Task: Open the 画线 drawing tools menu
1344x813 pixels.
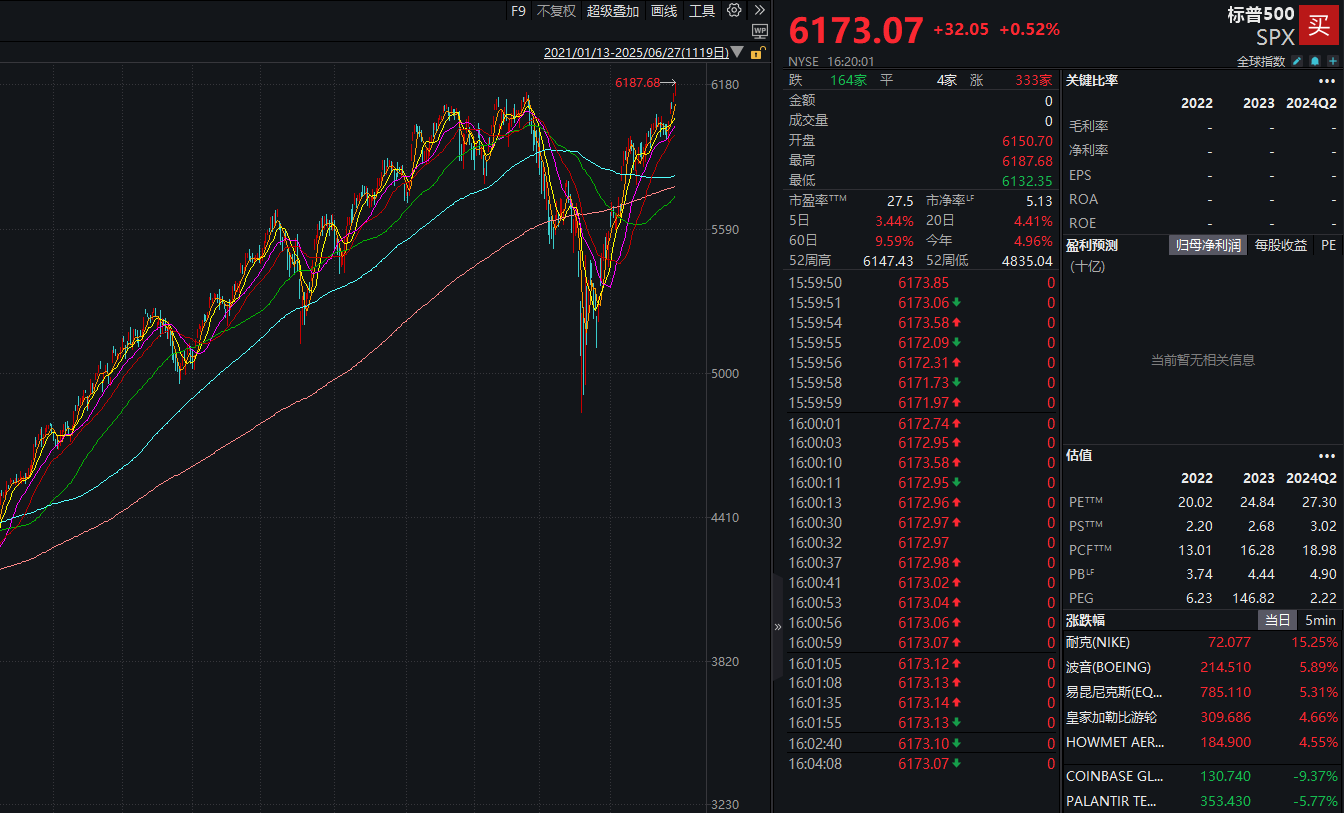Action: pyautogui.click(x=664, y=11)
